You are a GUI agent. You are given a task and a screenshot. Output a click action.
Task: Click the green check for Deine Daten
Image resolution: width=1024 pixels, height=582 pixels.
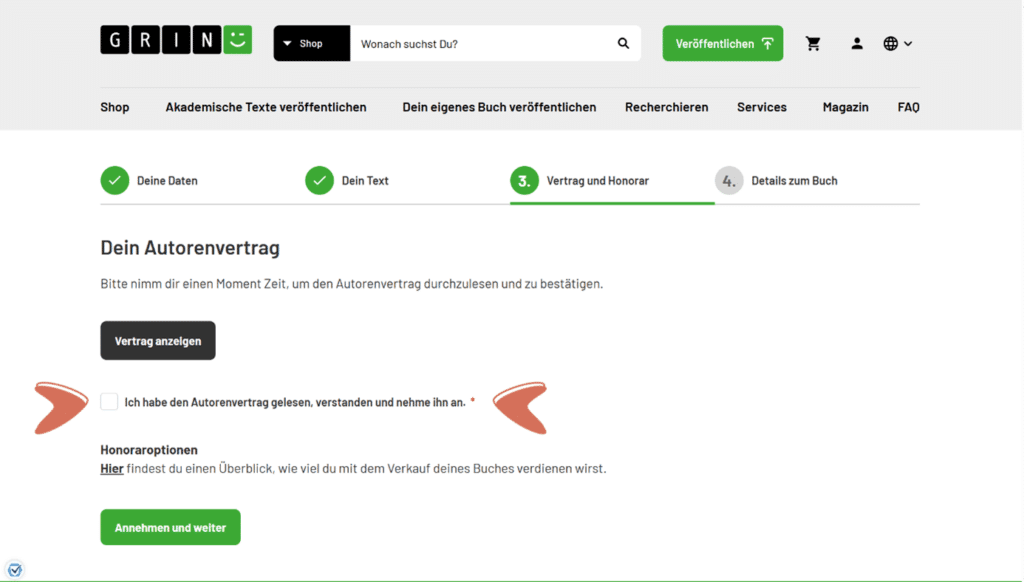pos(115,181)
